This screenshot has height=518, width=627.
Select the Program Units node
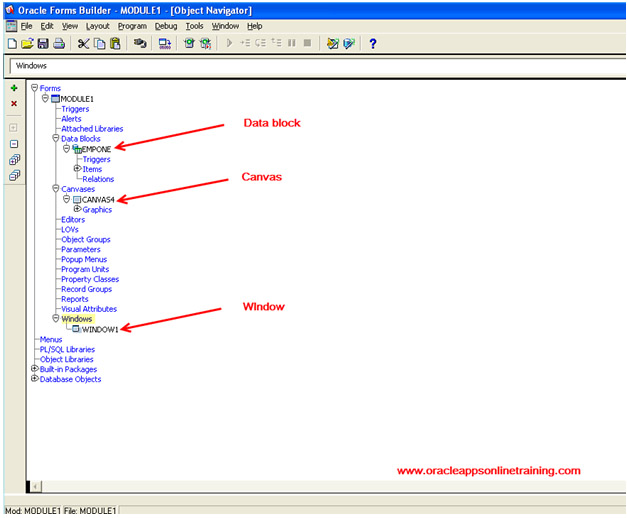click(x=85, y=269)
